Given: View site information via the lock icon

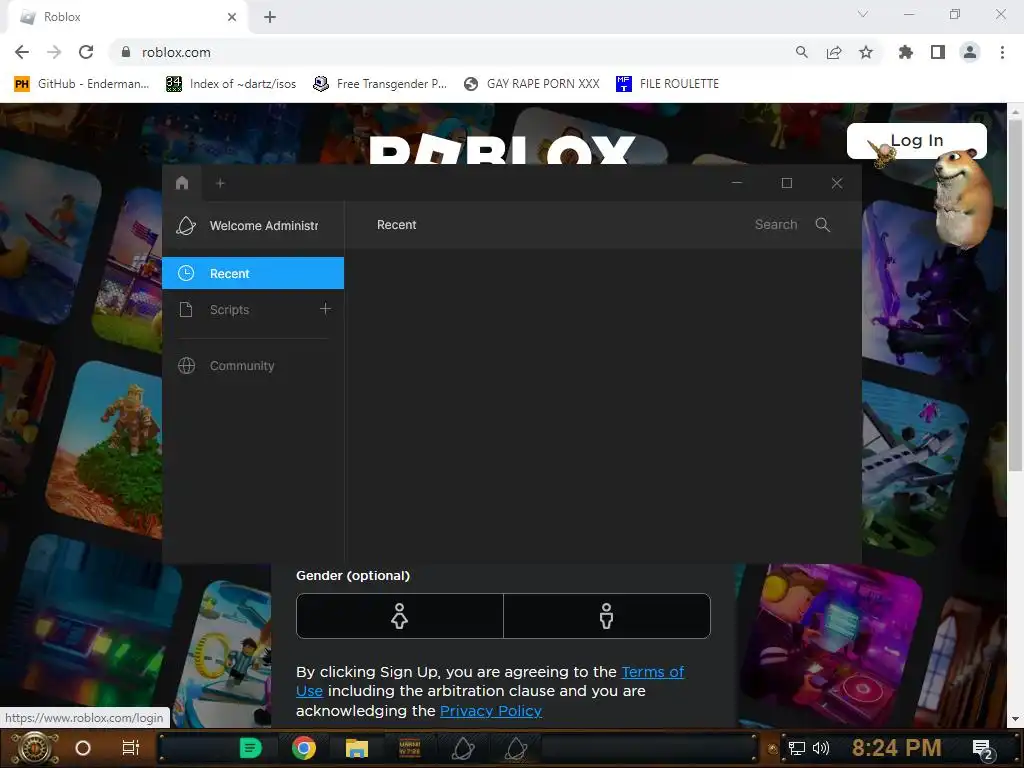Looking at the screenshot, I should [125, 52].
